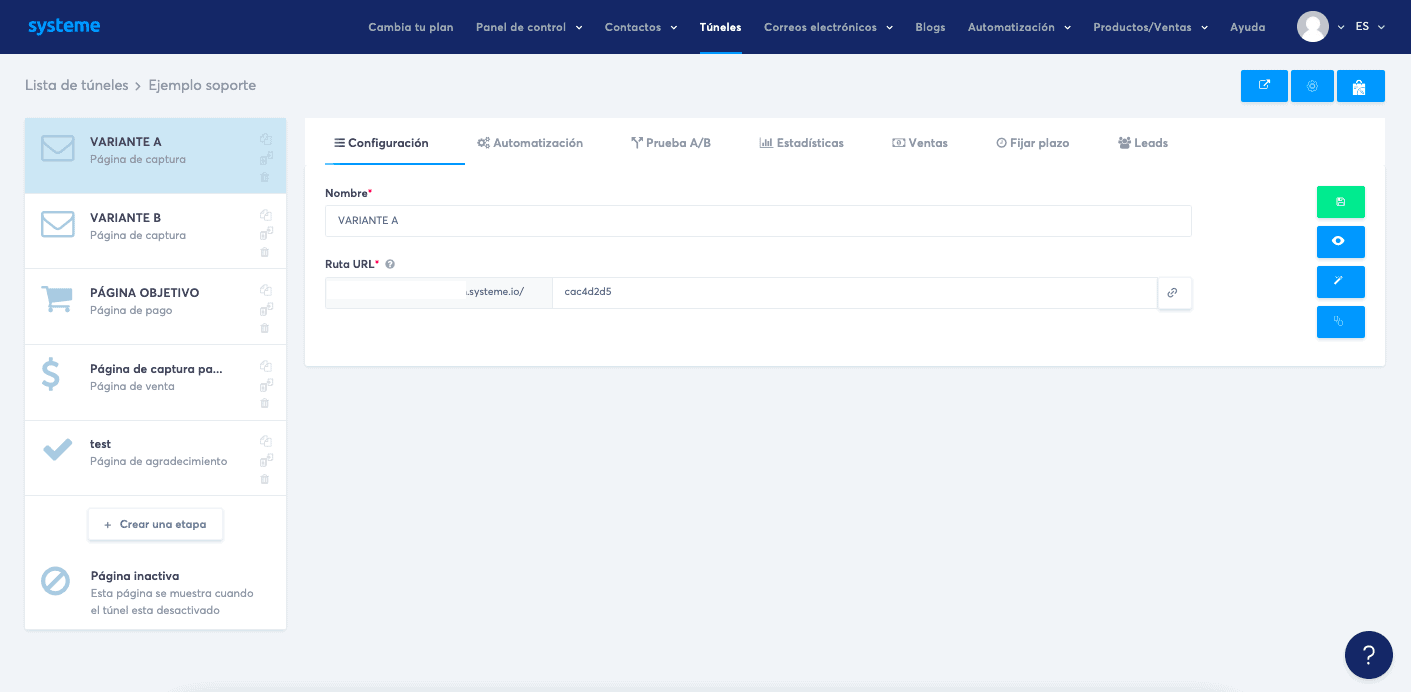Image resolution: width=1411 pixels, height=692 pixels.
Task: Expand the Automatización menu in the navbar
Action: coord(1019,27)
